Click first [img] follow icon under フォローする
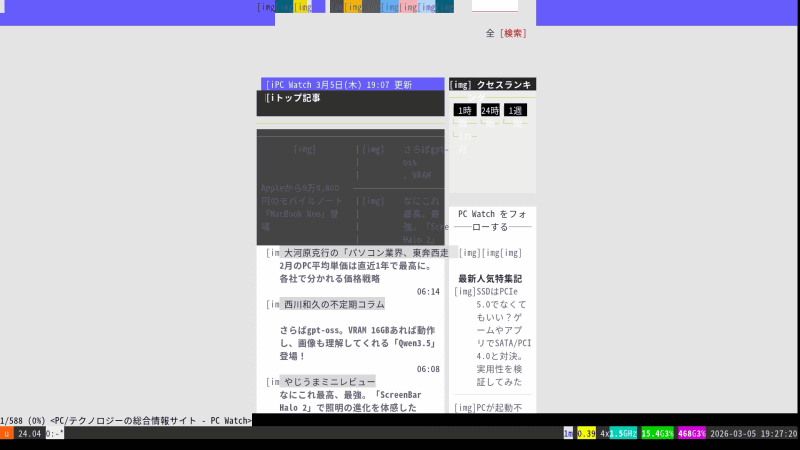The image size is (800, 450). click(469, 253)
